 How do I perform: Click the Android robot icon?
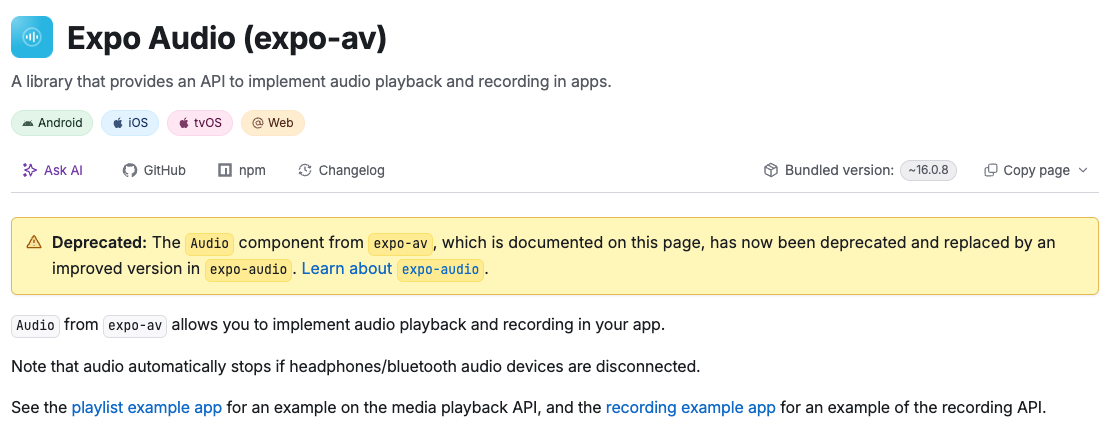(28, 123)
